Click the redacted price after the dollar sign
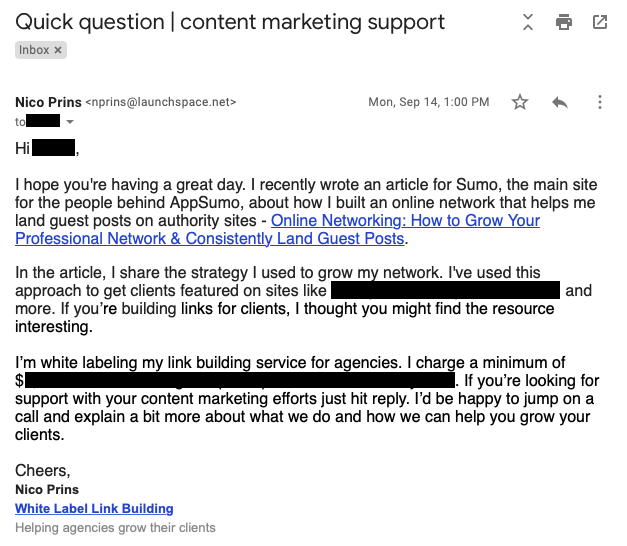 click(x=240, y=380)
